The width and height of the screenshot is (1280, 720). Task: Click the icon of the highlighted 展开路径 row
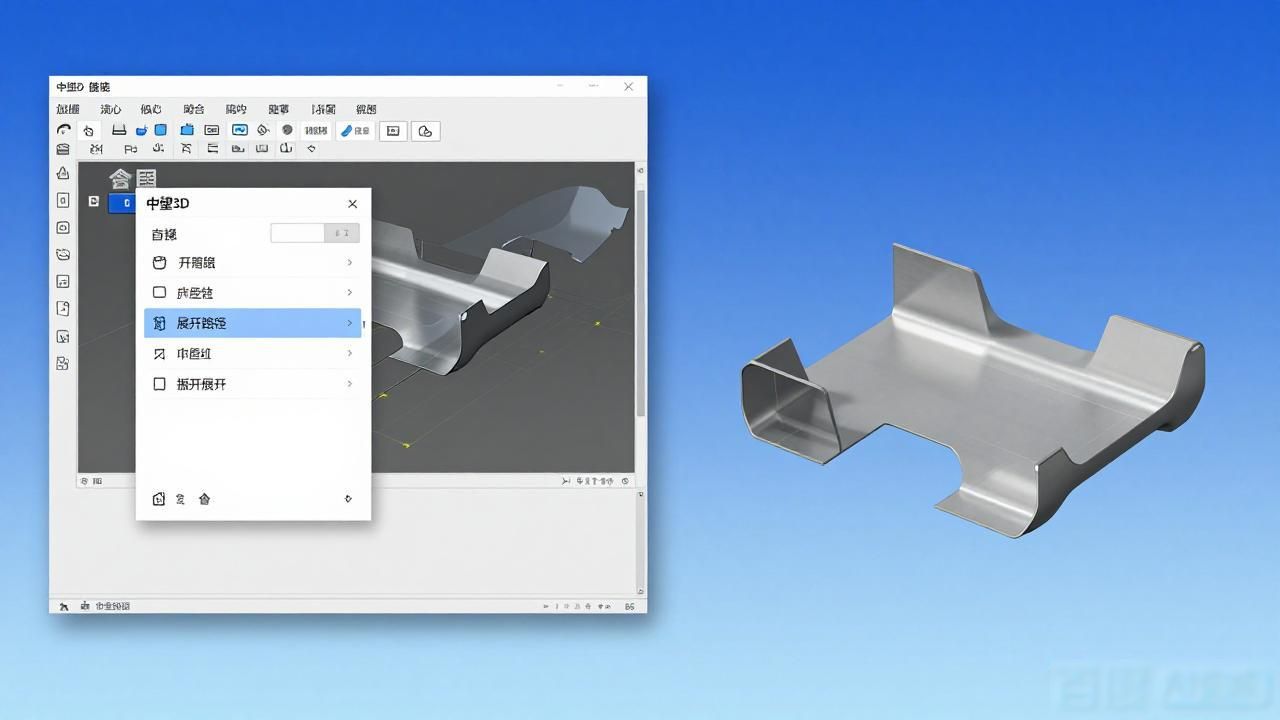[159, 323]
